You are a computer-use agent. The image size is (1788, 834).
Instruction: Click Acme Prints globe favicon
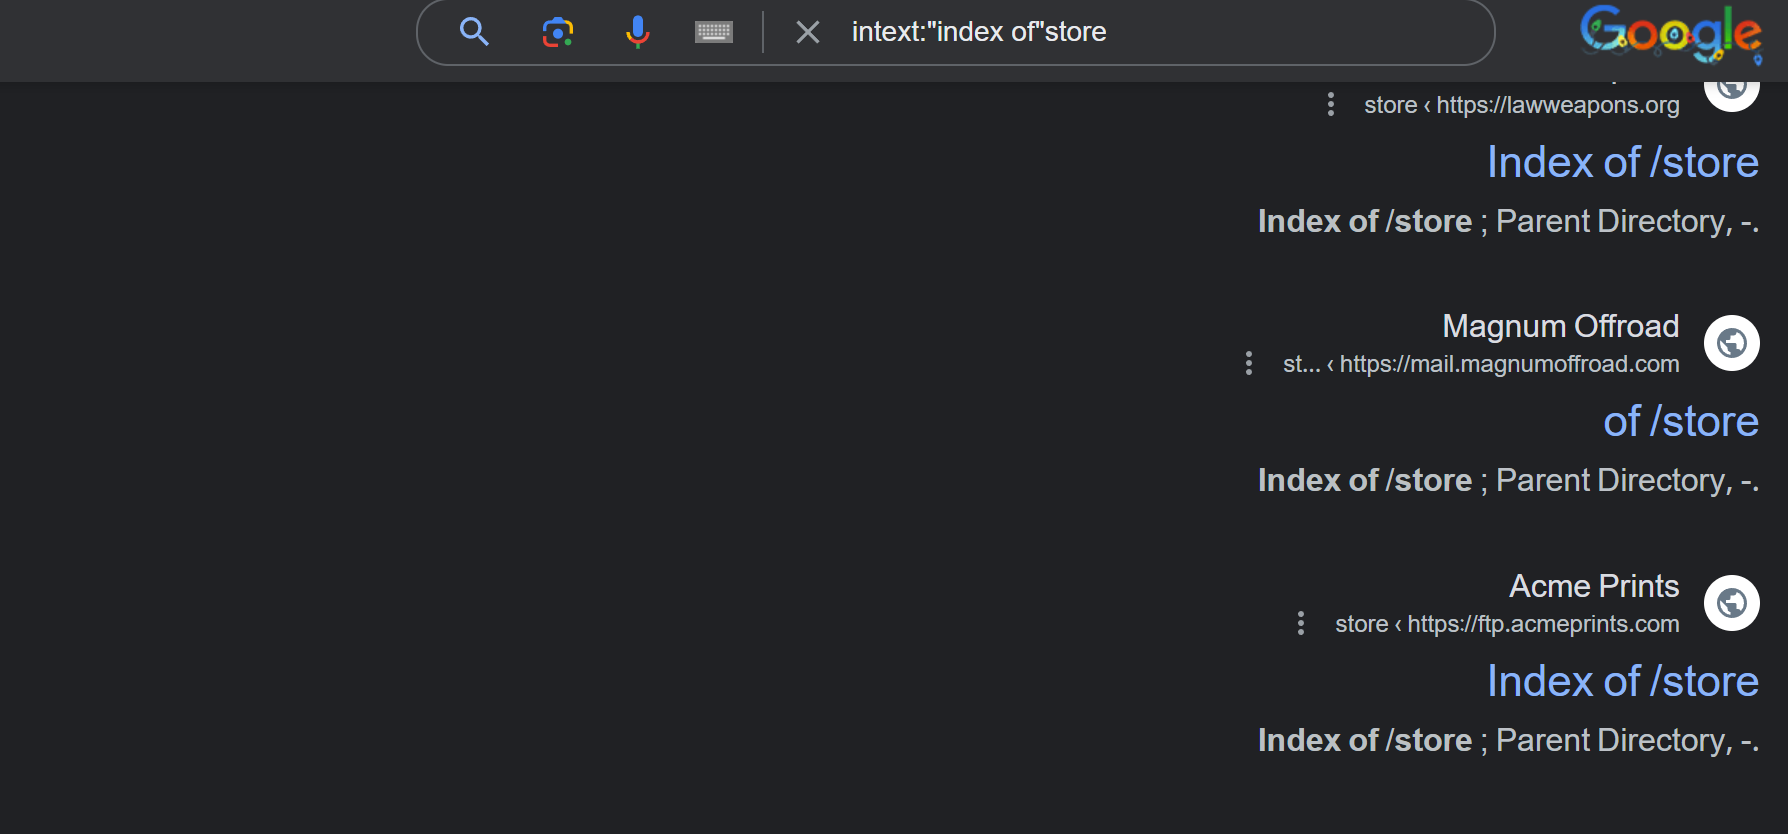(x=1732, y=603)
